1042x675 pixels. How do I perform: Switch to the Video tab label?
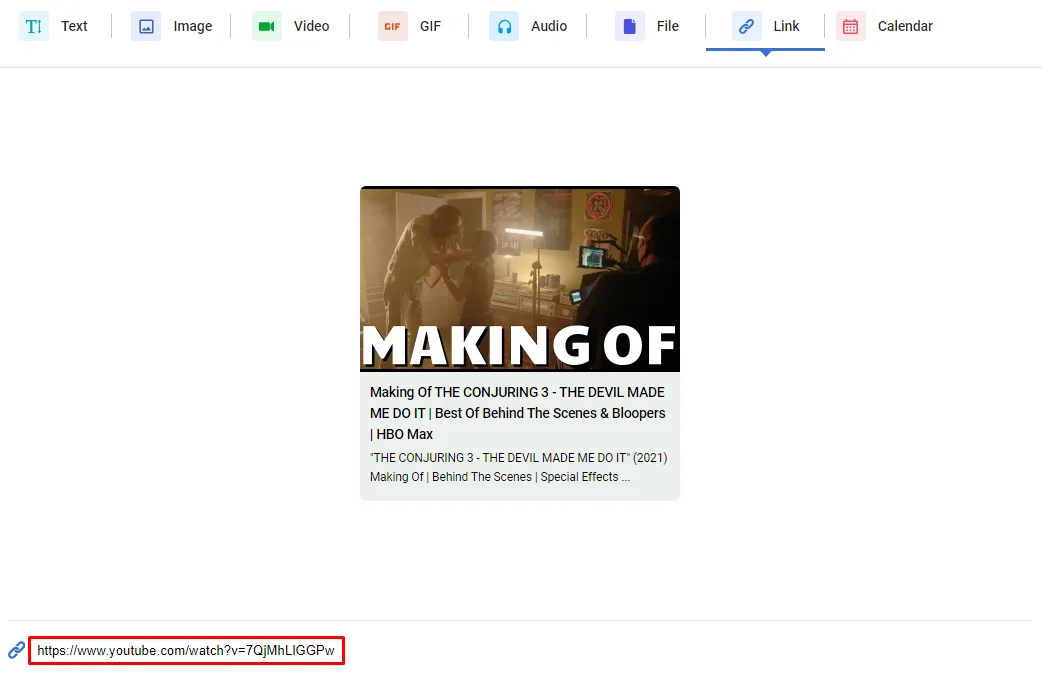pos(312,27)
